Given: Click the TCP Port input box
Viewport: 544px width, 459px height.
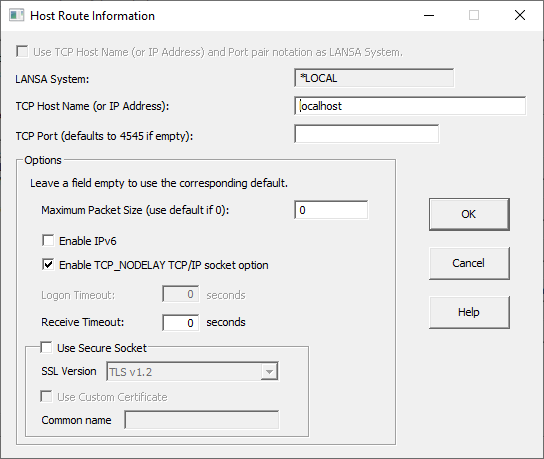Looking at the screenshot, I should (x=367, y=134).
